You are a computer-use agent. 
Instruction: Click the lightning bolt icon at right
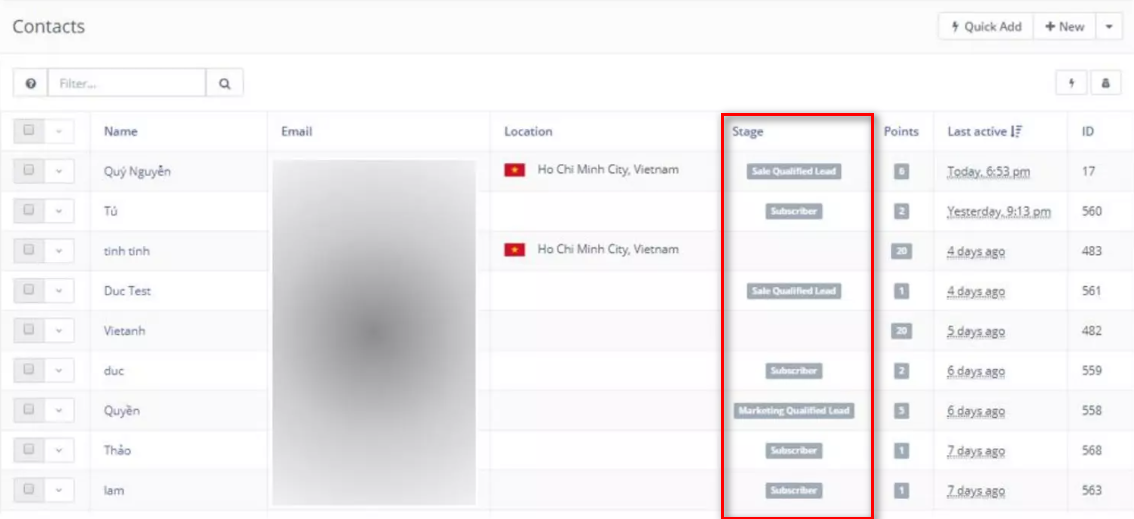[x=1071, y=84]
